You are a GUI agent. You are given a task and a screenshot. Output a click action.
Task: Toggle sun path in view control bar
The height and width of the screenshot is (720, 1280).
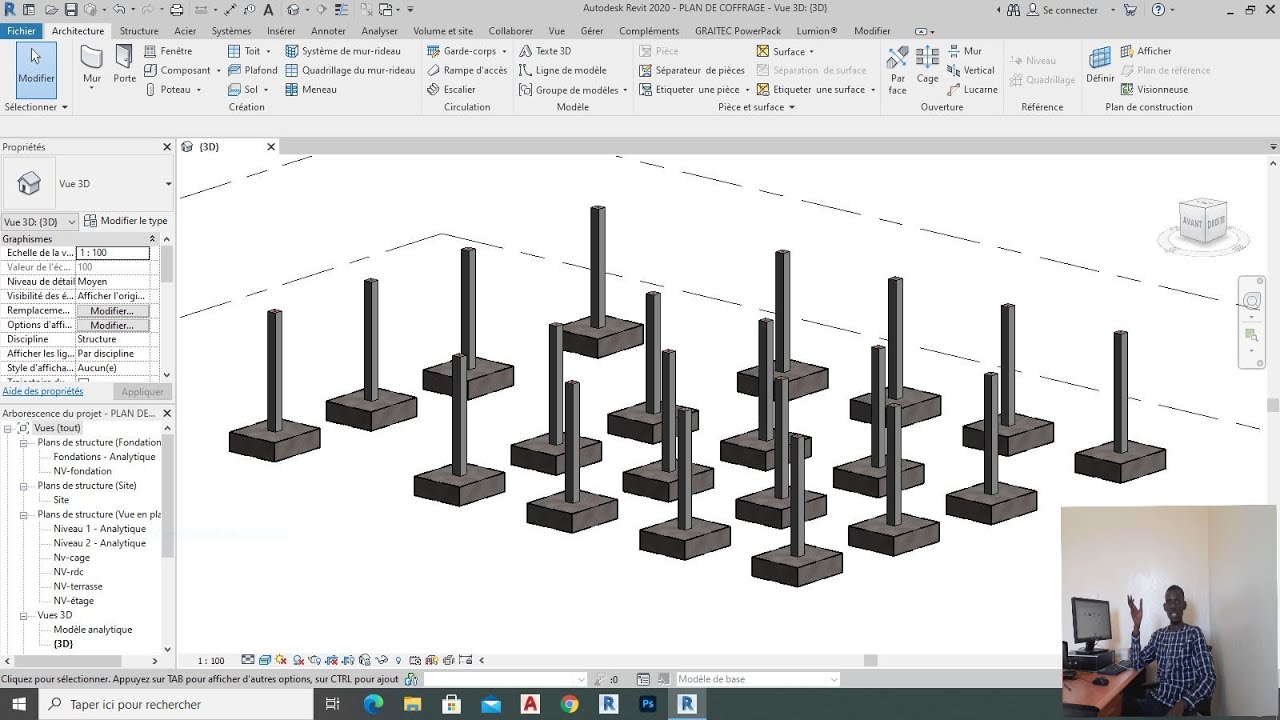280,660
